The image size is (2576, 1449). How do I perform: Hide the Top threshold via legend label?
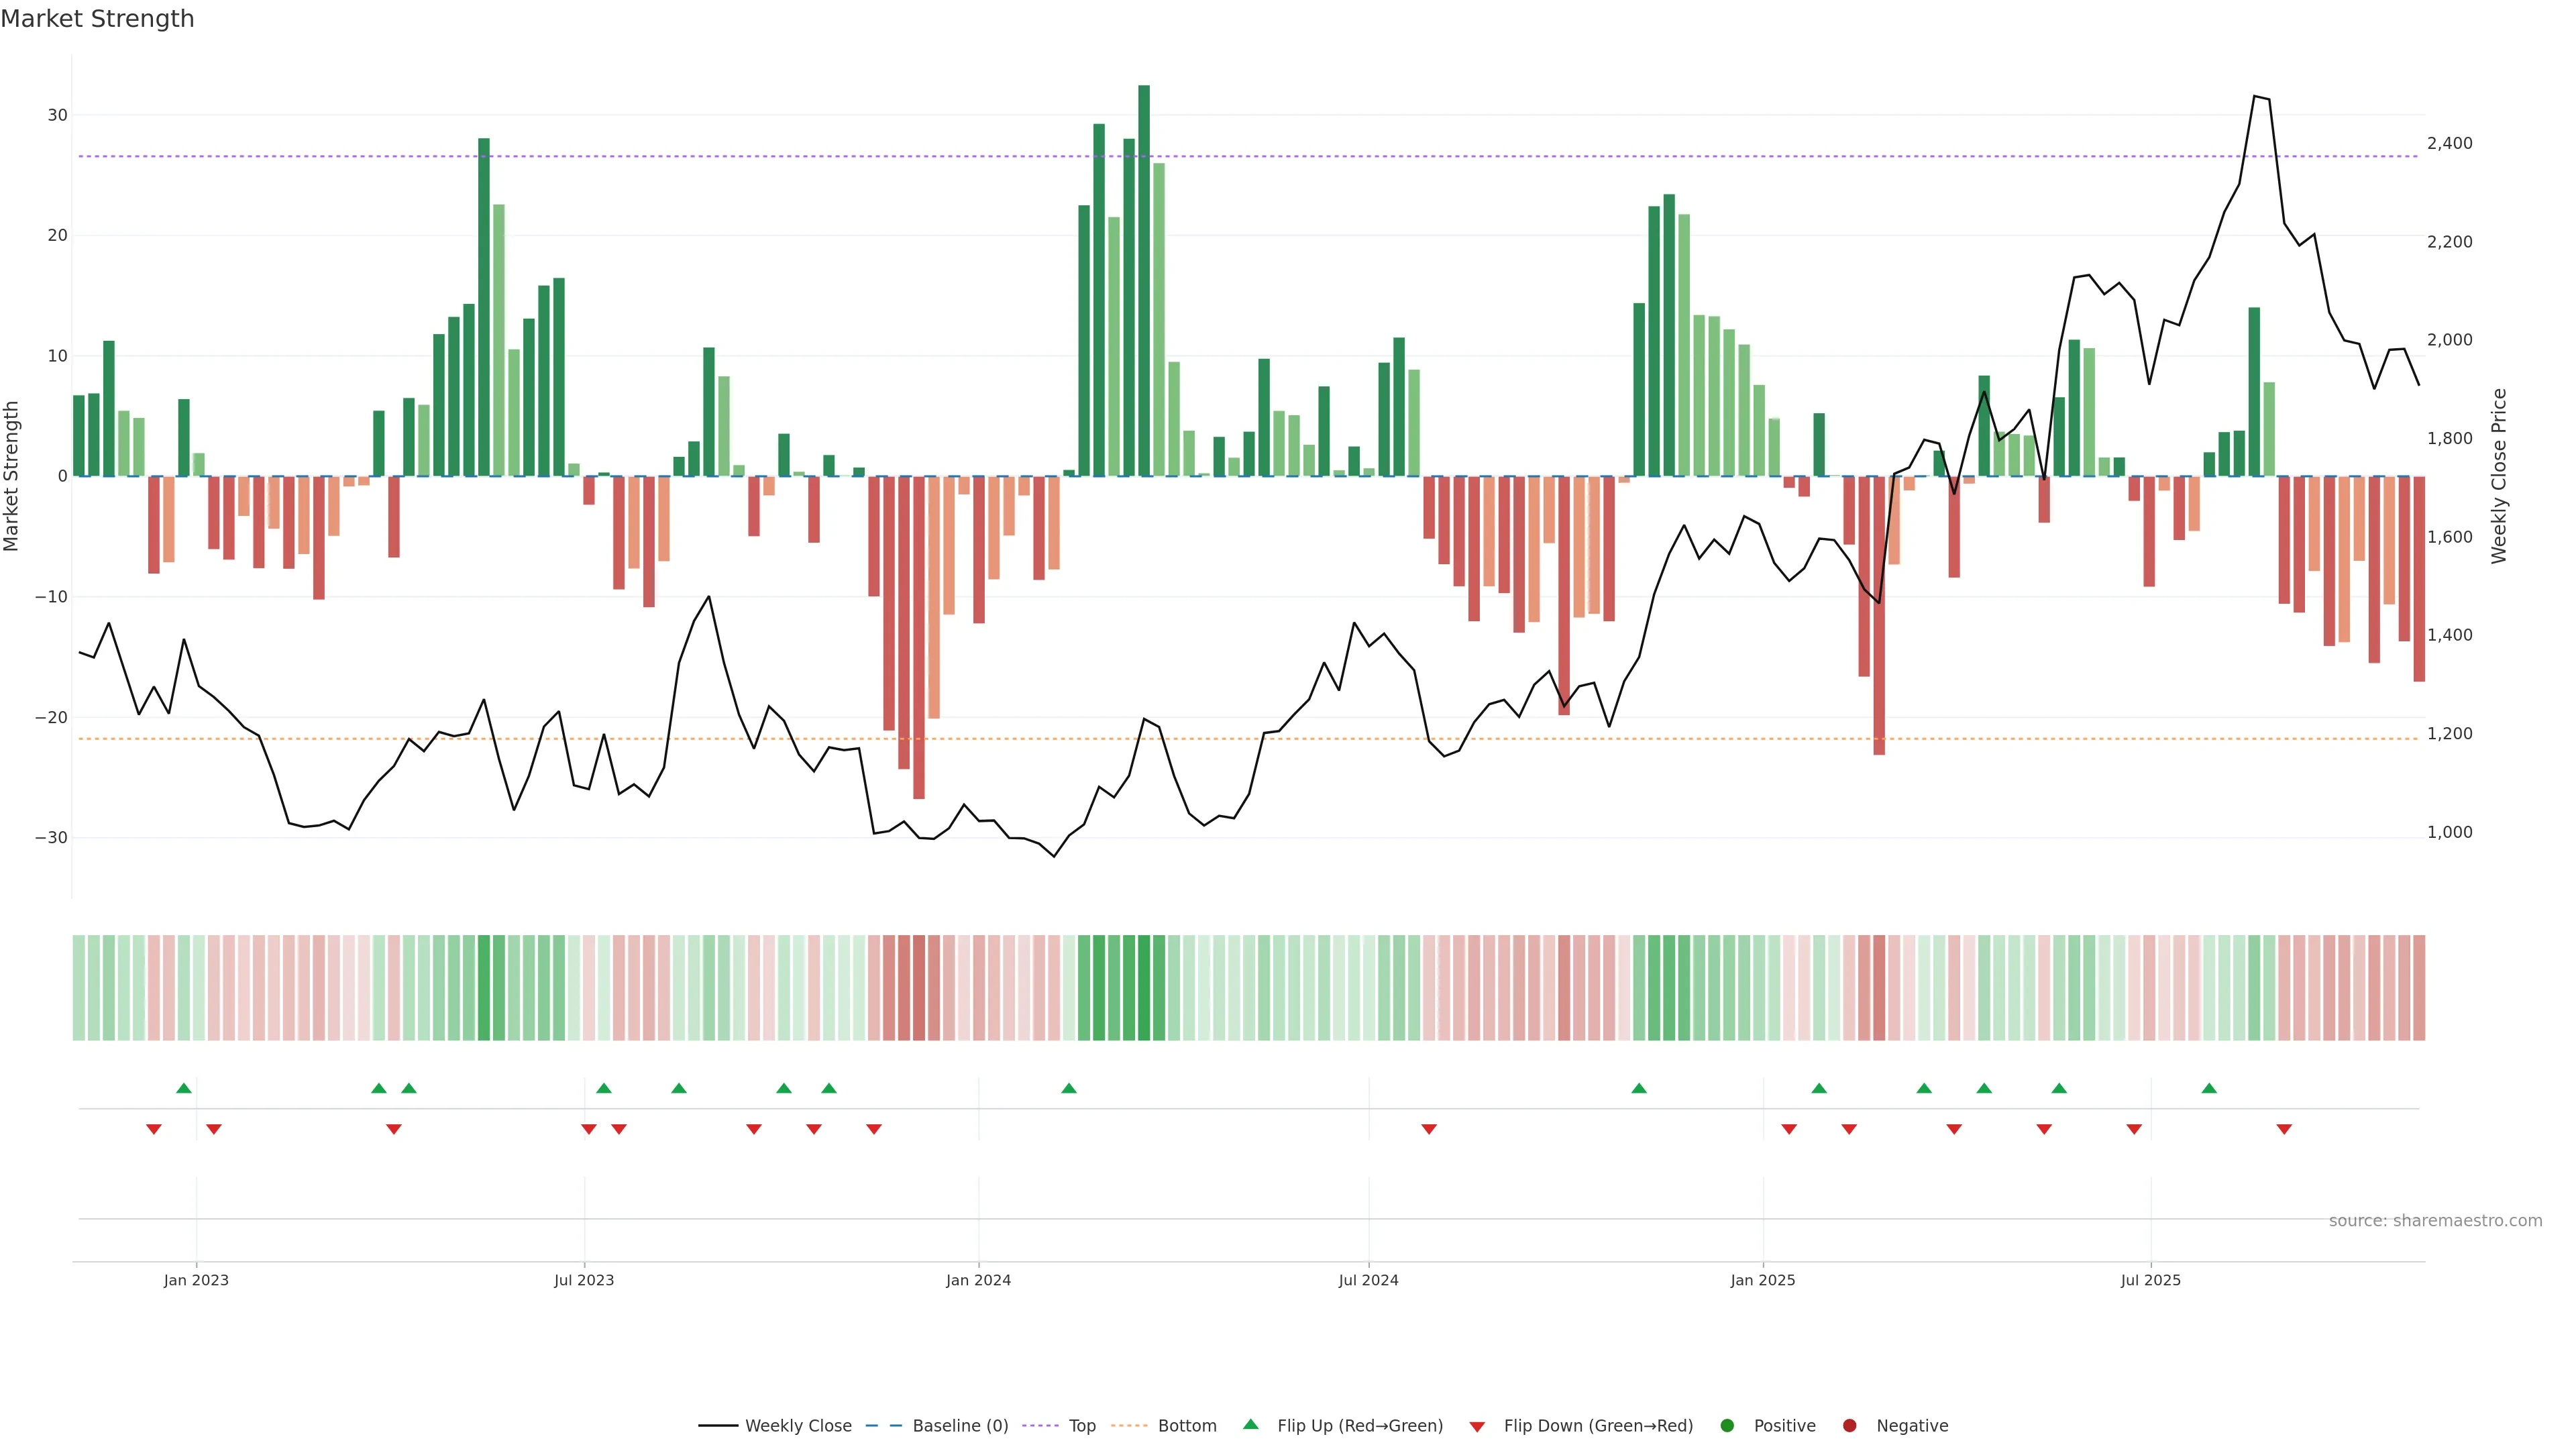point(1082,1425)
